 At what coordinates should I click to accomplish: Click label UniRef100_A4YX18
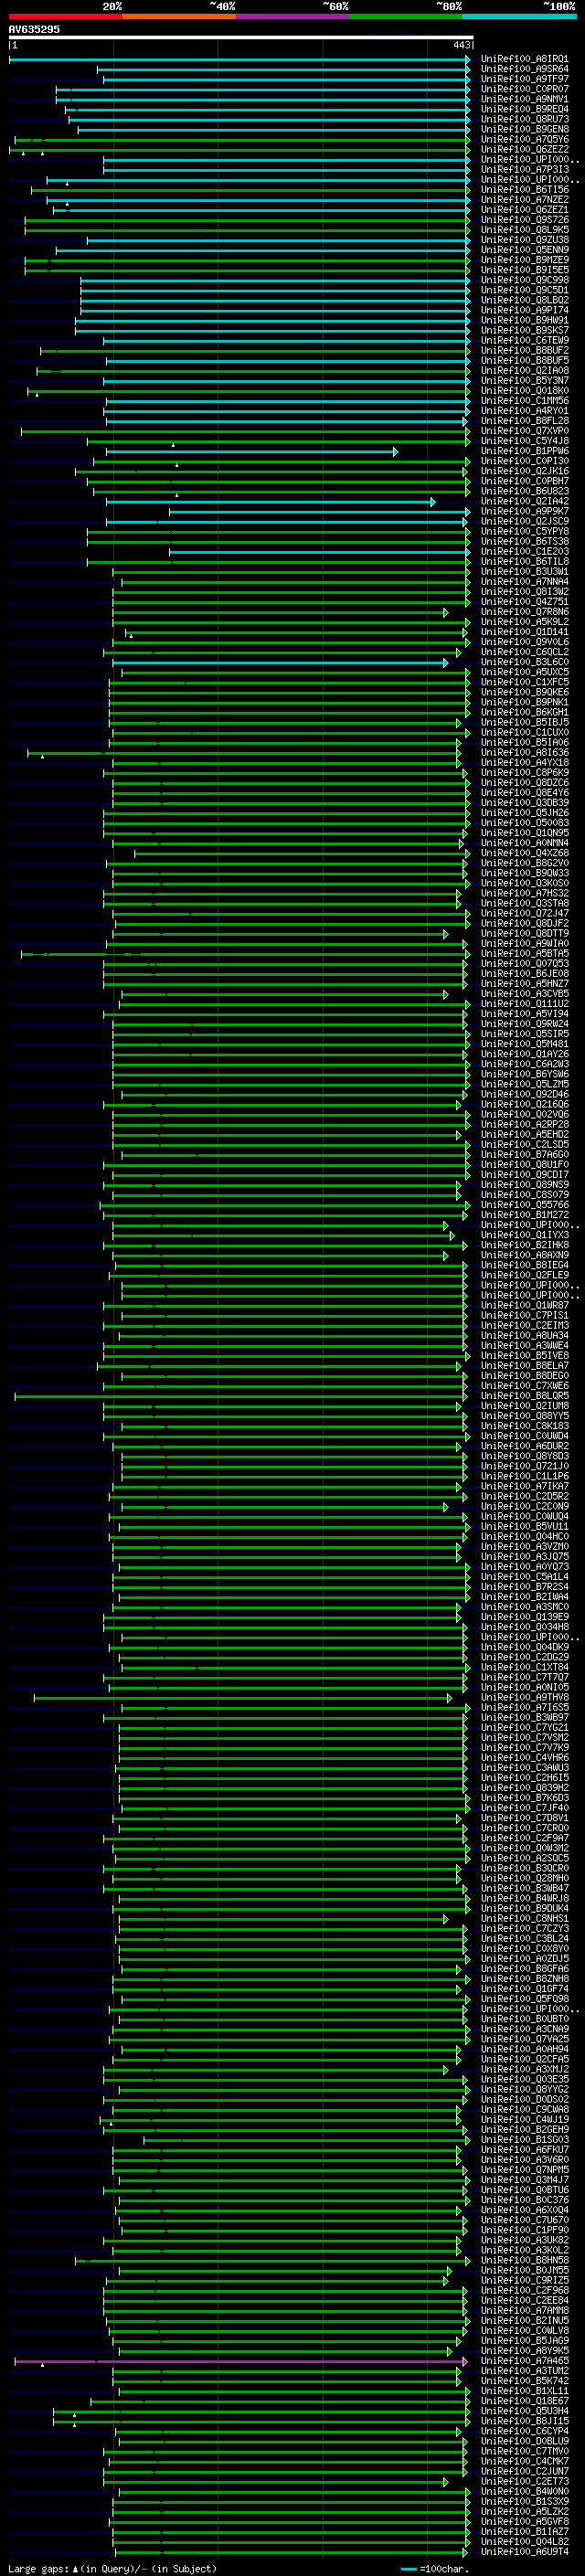tap(525, 763)
